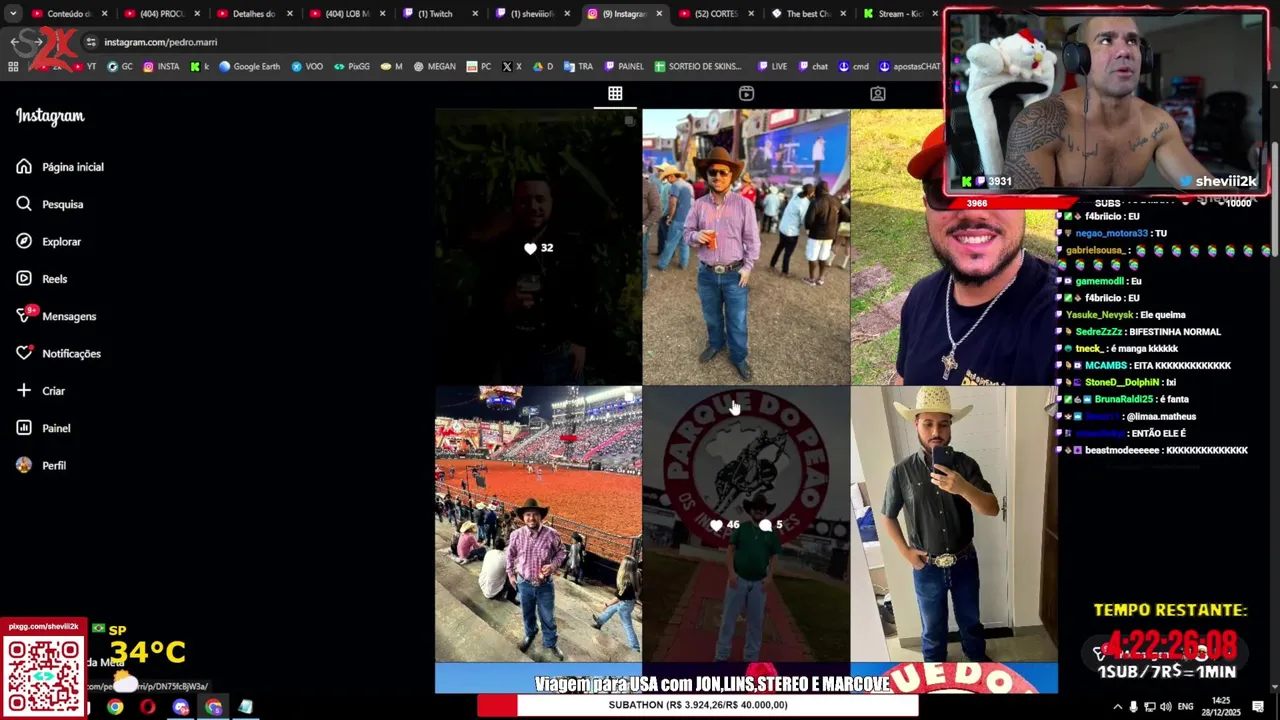Click the volume icon in system tray
1280x720 pixels.
pyautogui.click(x=1165, y=707)
